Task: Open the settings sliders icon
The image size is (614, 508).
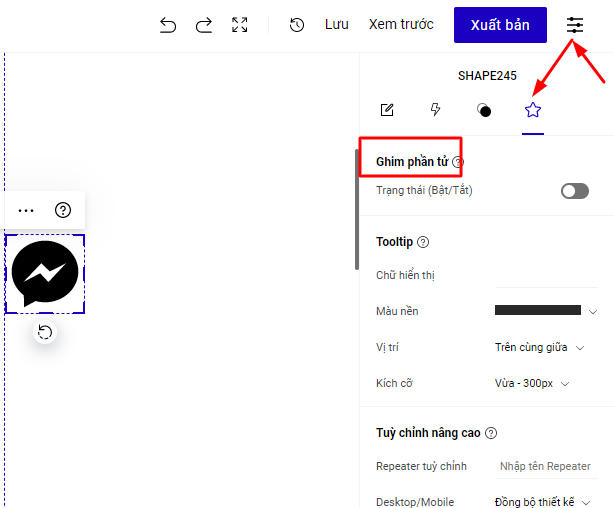Action: 575,25
